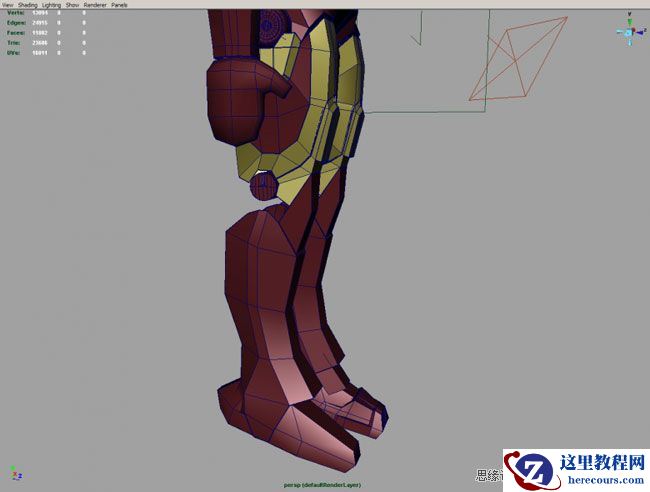The image size is (650, 492).
Task: Click the UVs label in the poly count HUD
Action: pyautogui.click(x=13, y=53)
